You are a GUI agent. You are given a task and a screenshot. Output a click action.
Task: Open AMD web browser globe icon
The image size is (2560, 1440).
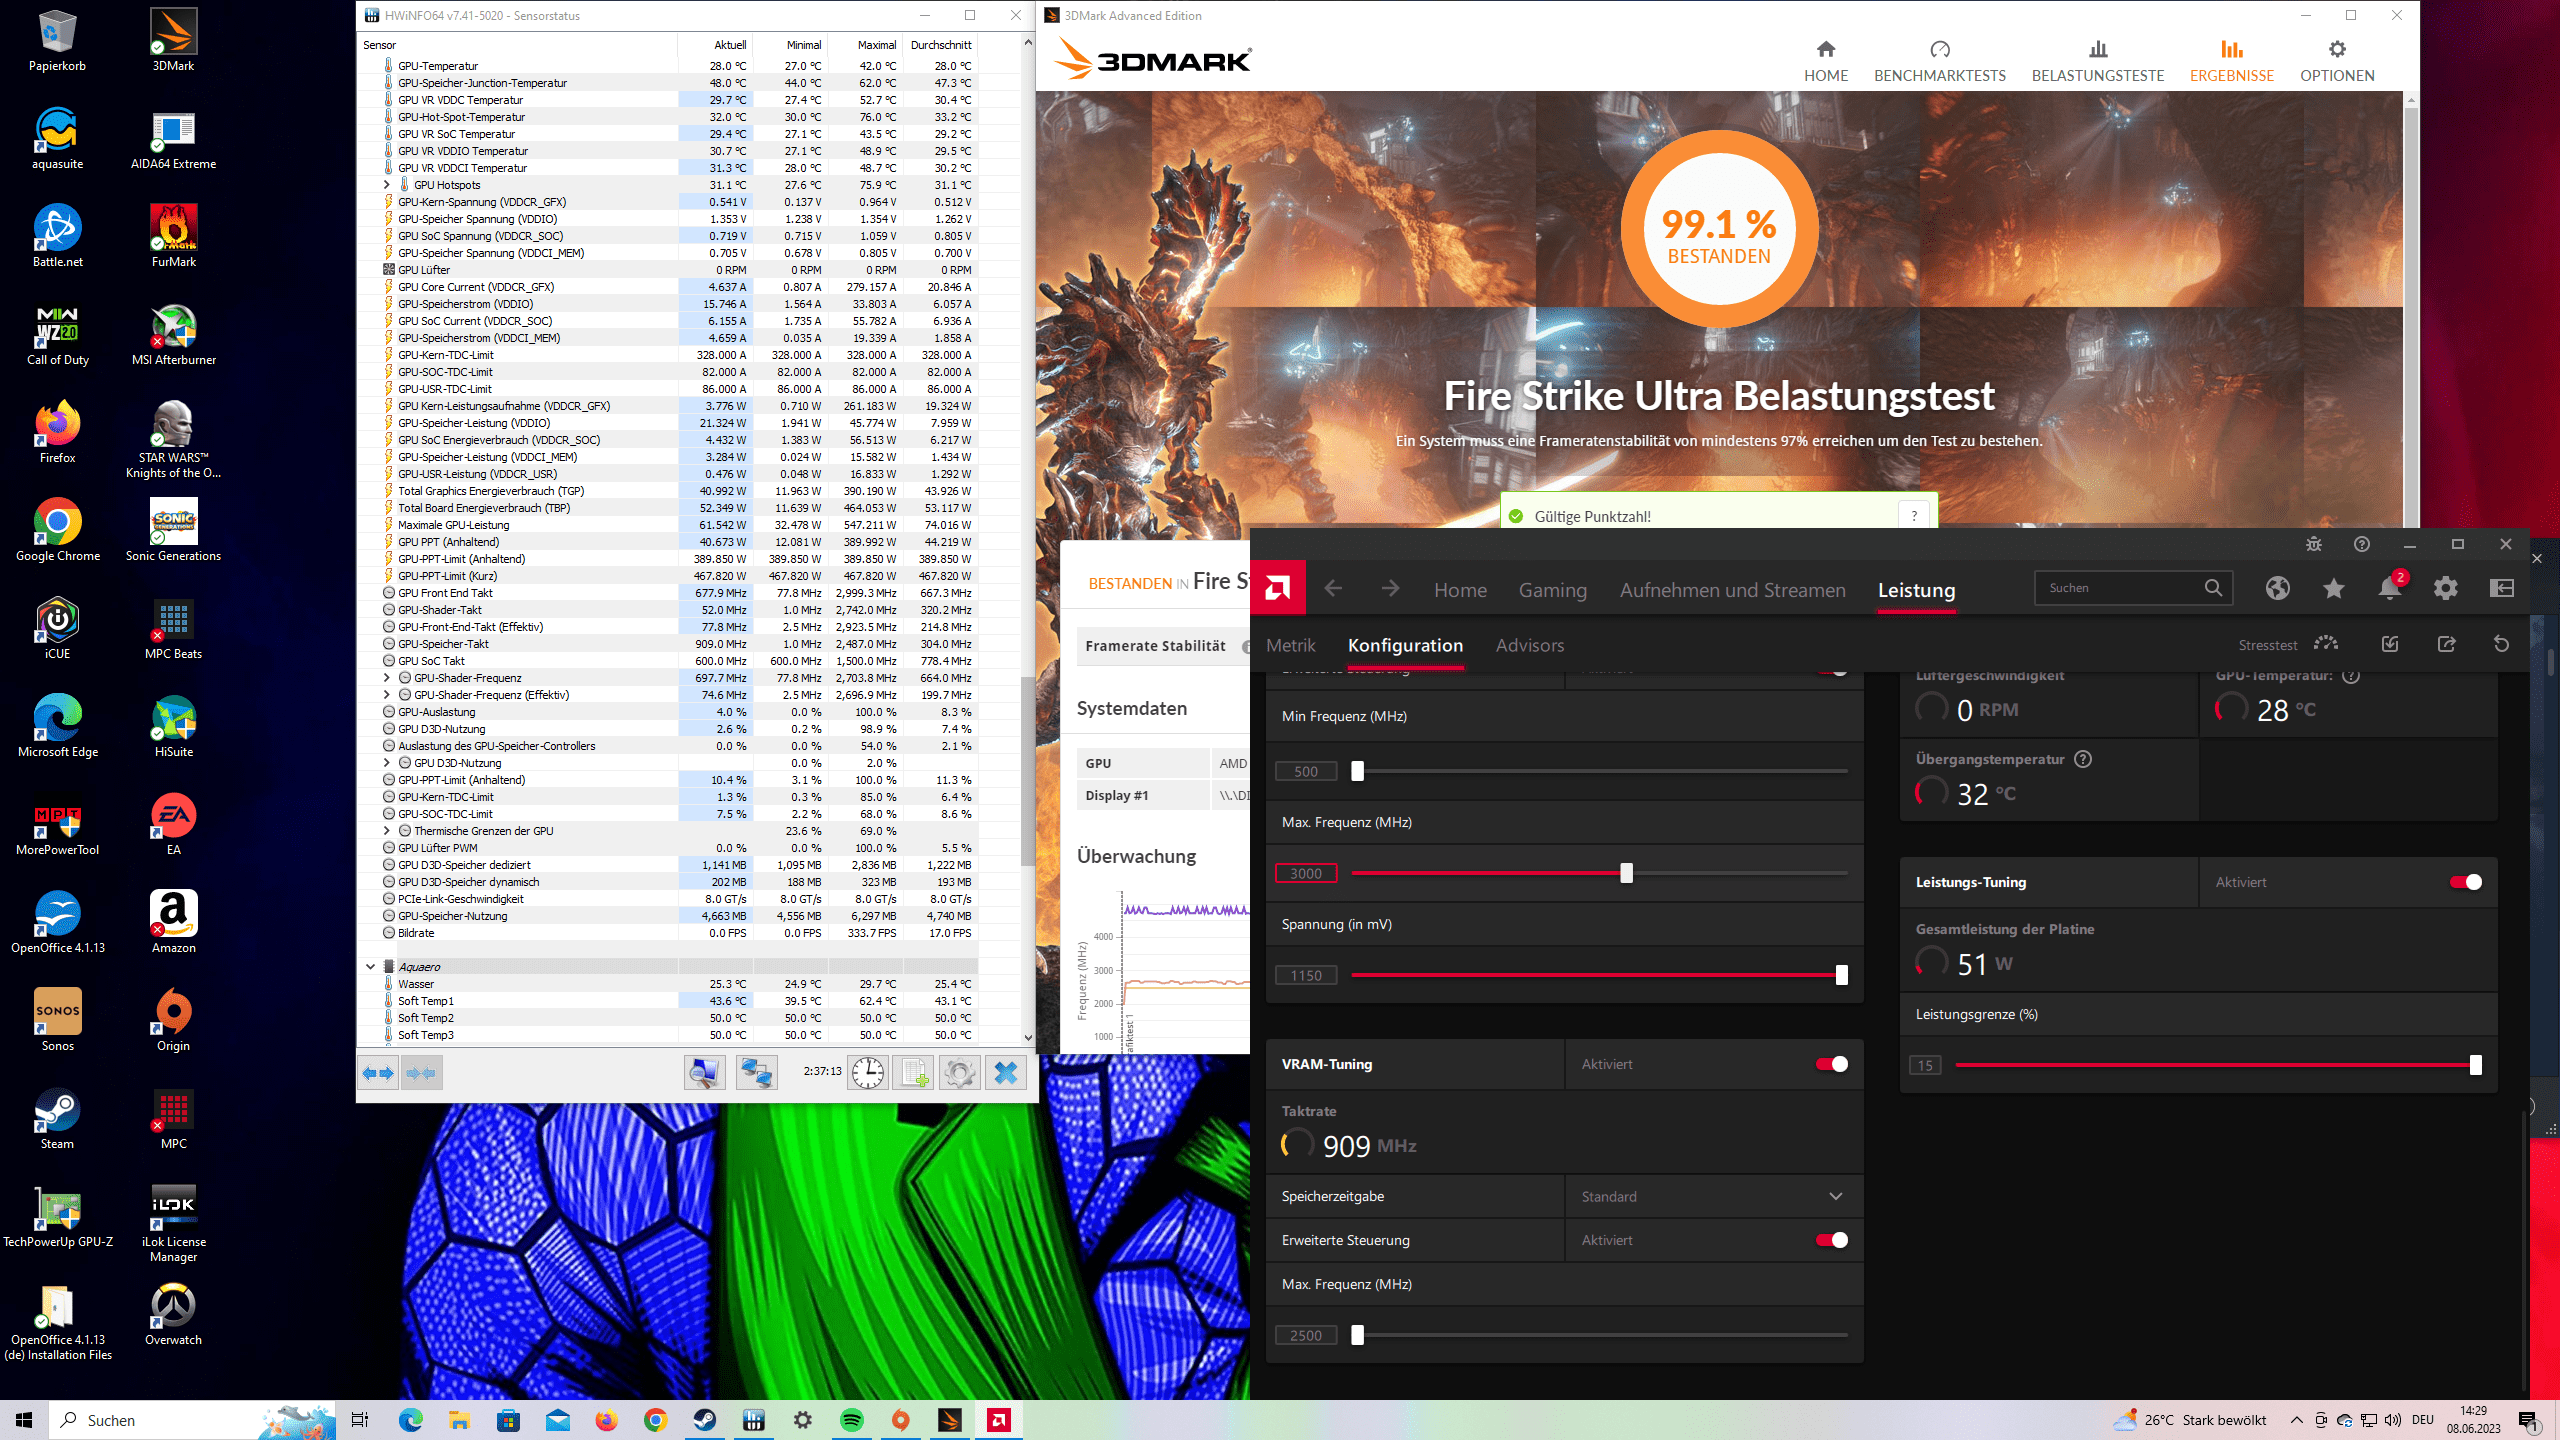(x=2278, y=588)
